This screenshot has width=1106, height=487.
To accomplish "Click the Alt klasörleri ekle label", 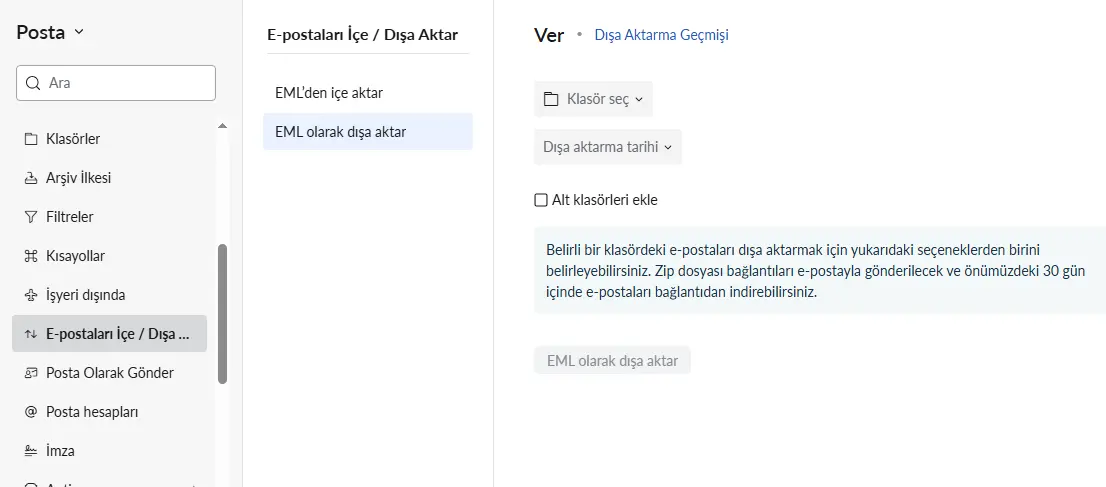I will pyautogui.click(x=605, y=200).
